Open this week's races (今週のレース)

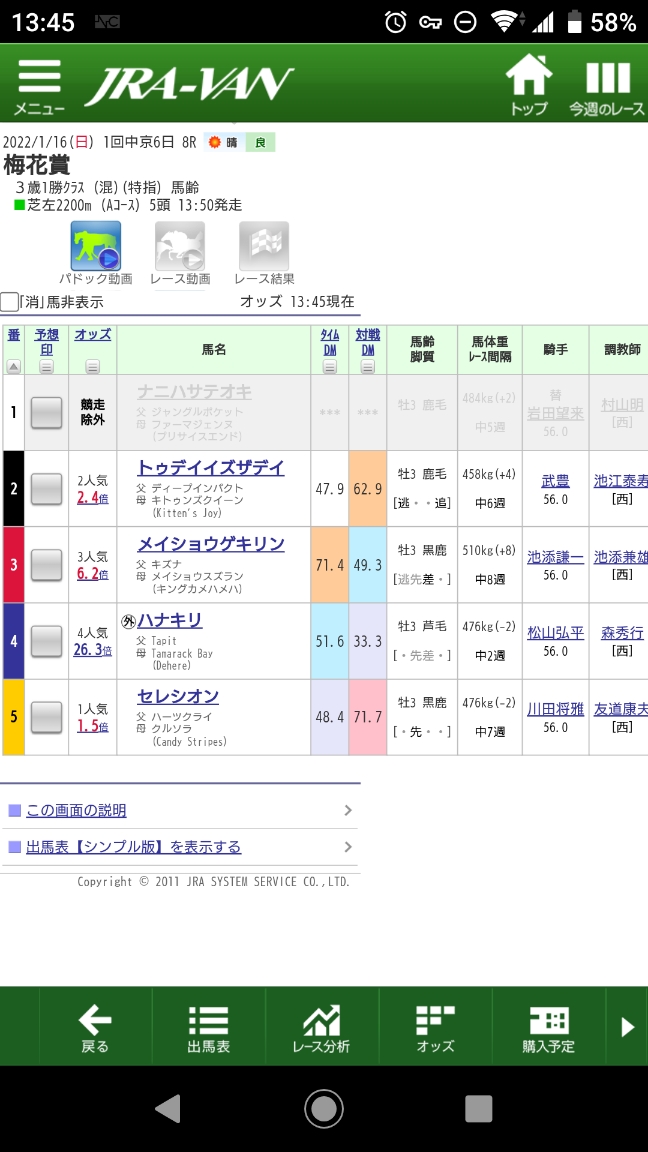[x=607, y=86]
